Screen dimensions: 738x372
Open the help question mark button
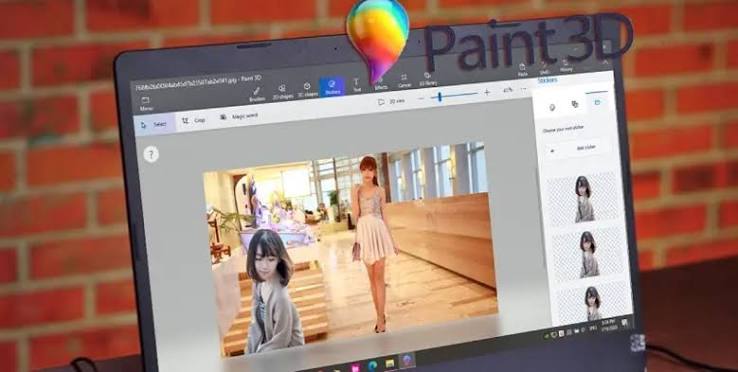(x=151, y=154)
